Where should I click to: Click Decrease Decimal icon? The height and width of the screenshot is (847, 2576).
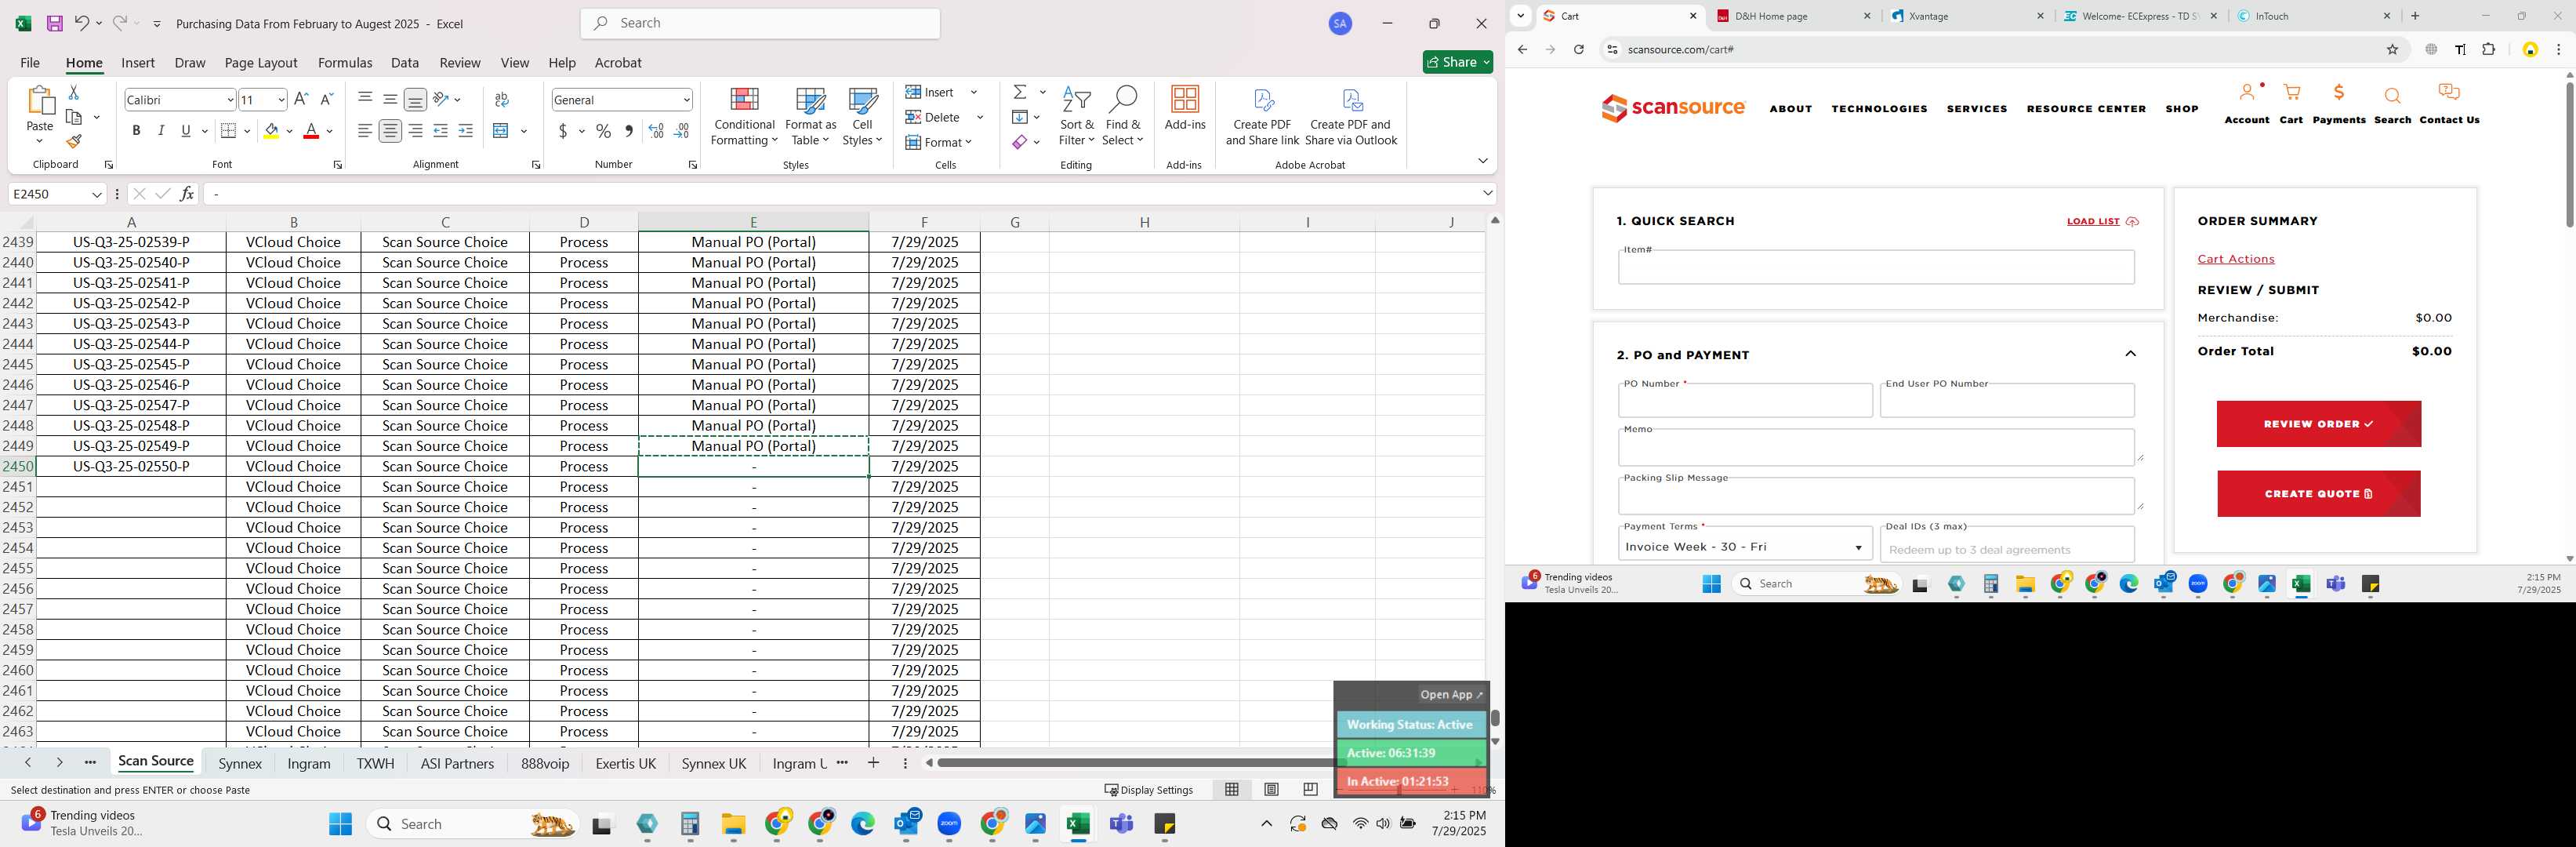coord(682,131)
